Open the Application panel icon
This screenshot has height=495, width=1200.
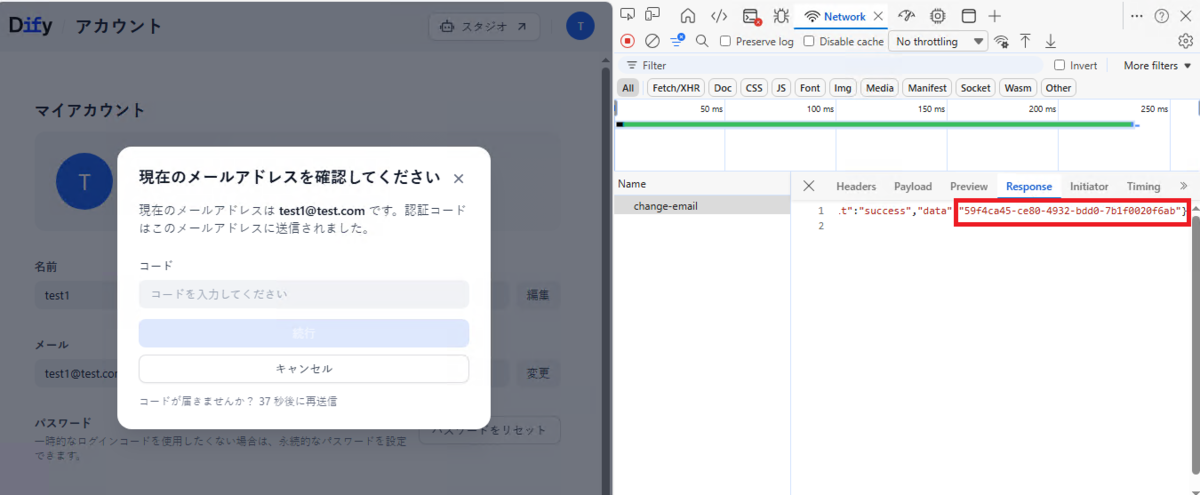pyautogui.click(x=968, y=16)
